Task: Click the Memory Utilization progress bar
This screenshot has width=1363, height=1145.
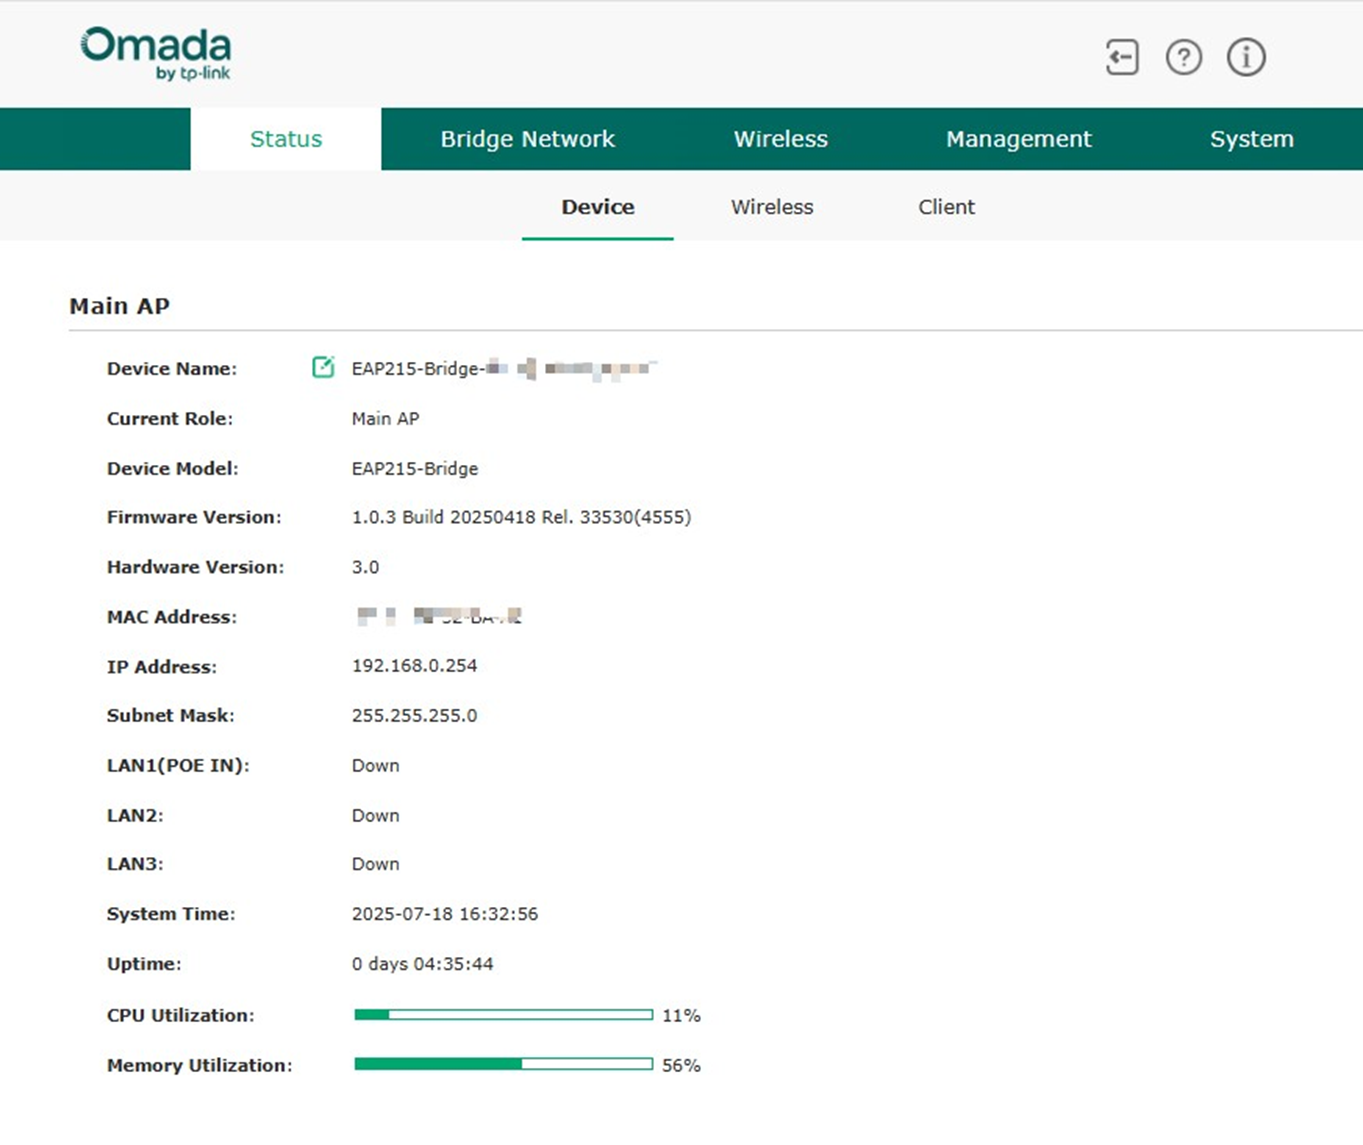Action: (x=503, y=1065)
